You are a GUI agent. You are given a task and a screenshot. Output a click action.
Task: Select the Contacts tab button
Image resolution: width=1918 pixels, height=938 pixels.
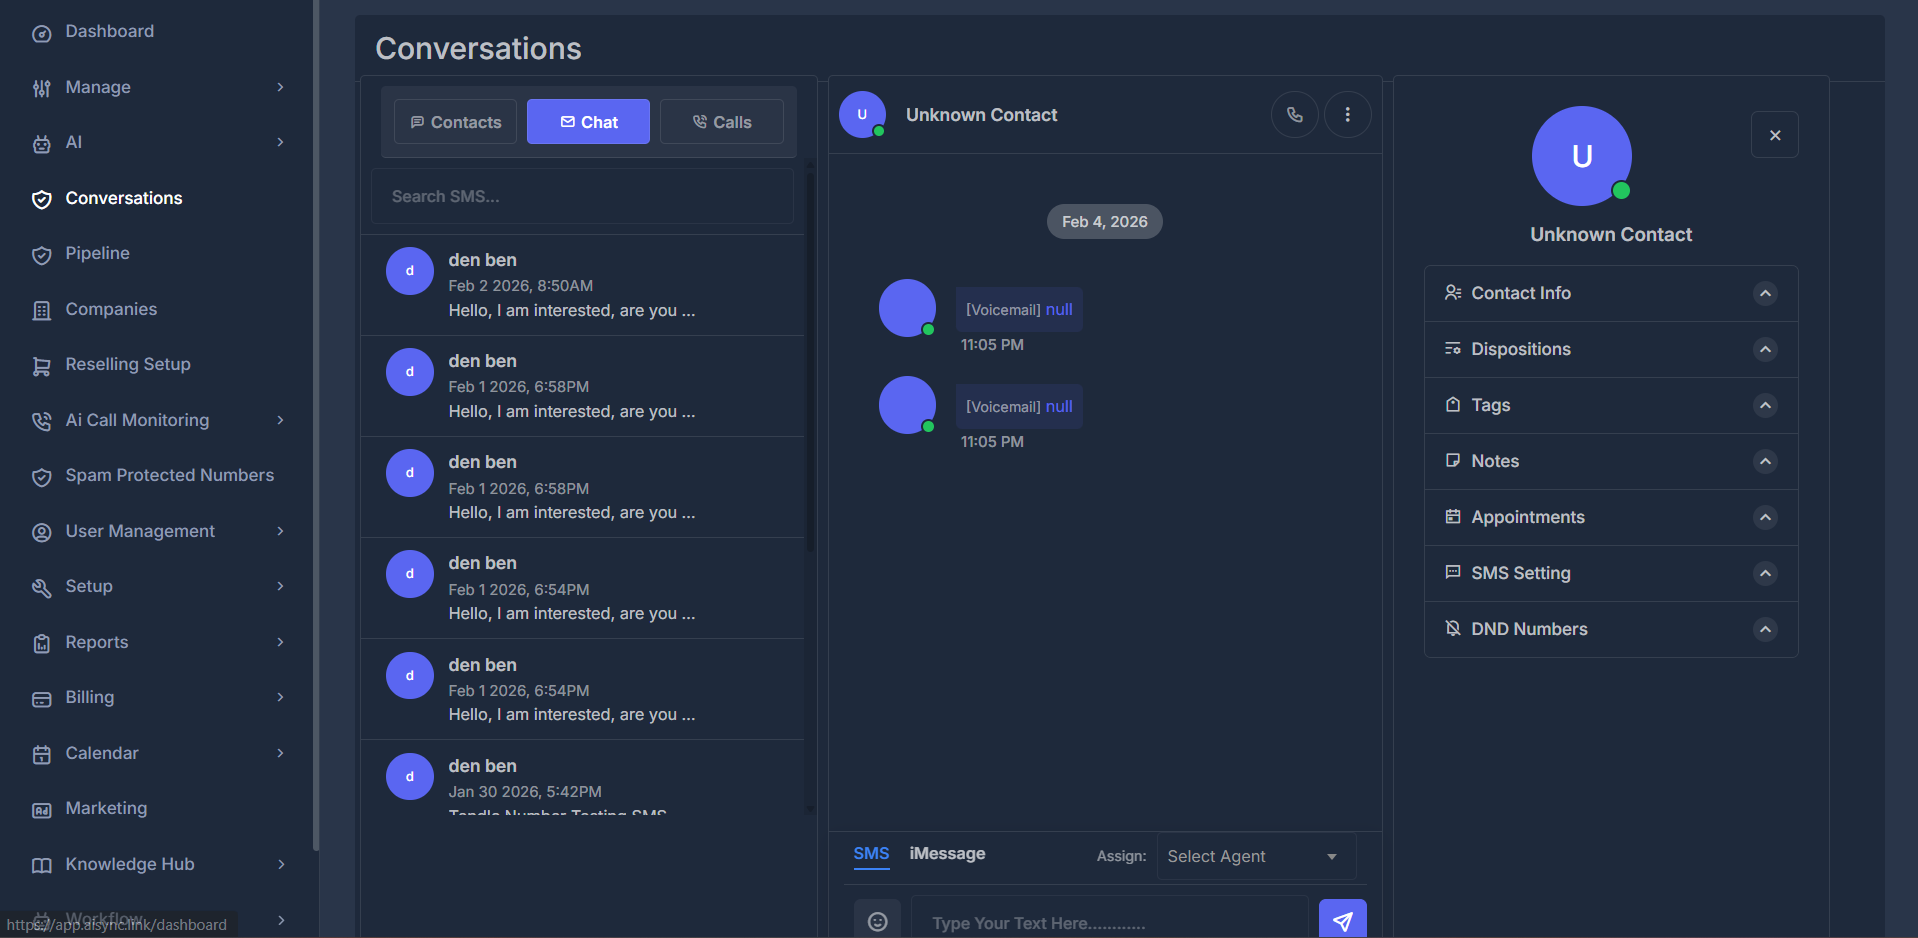click(455, 121)
